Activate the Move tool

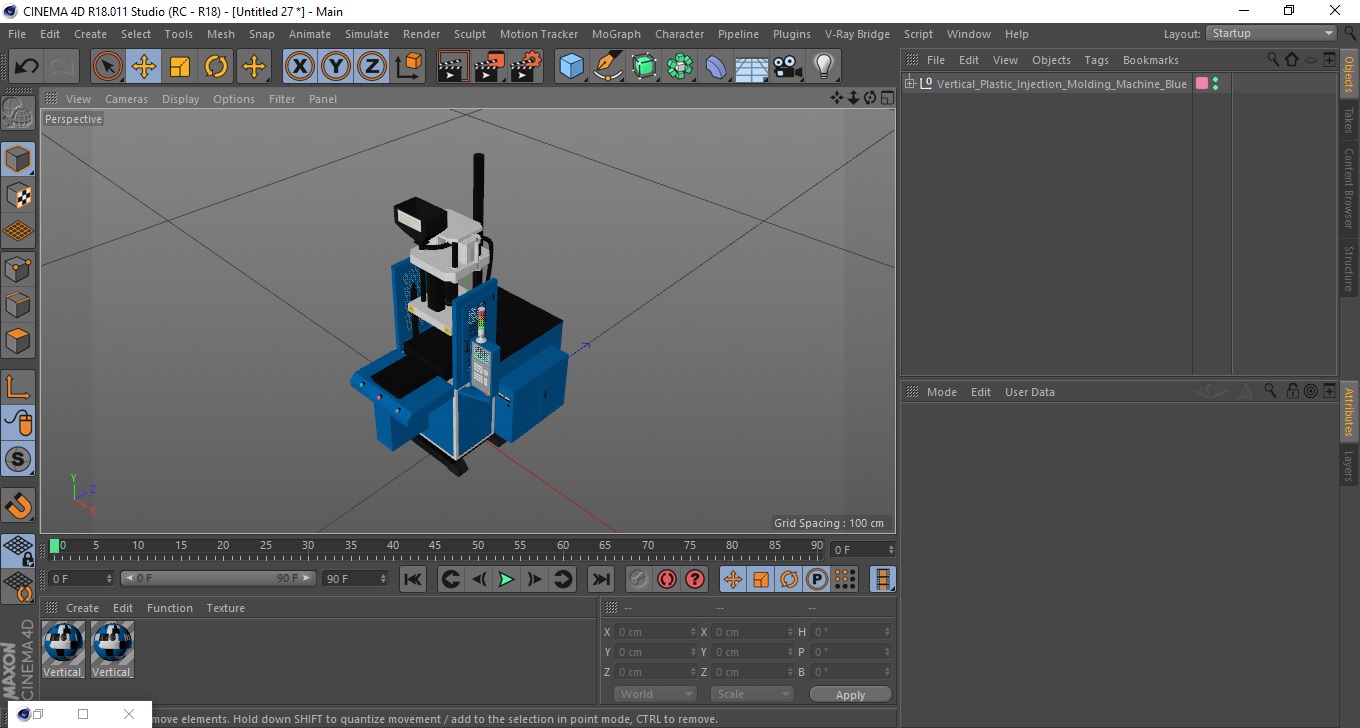[x=144, y=67]
